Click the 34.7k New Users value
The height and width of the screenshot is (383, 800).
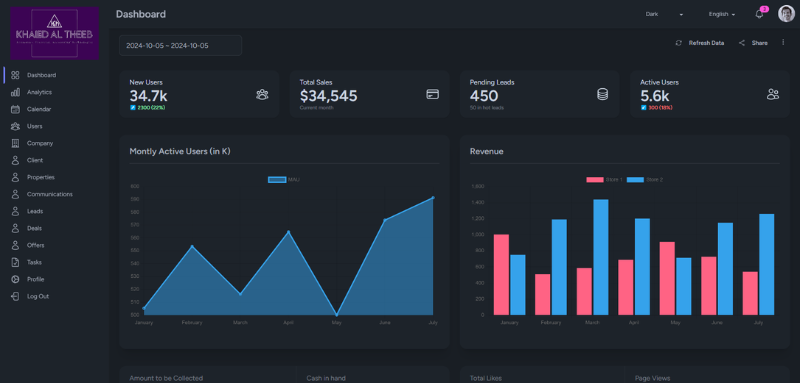[148, 96]
